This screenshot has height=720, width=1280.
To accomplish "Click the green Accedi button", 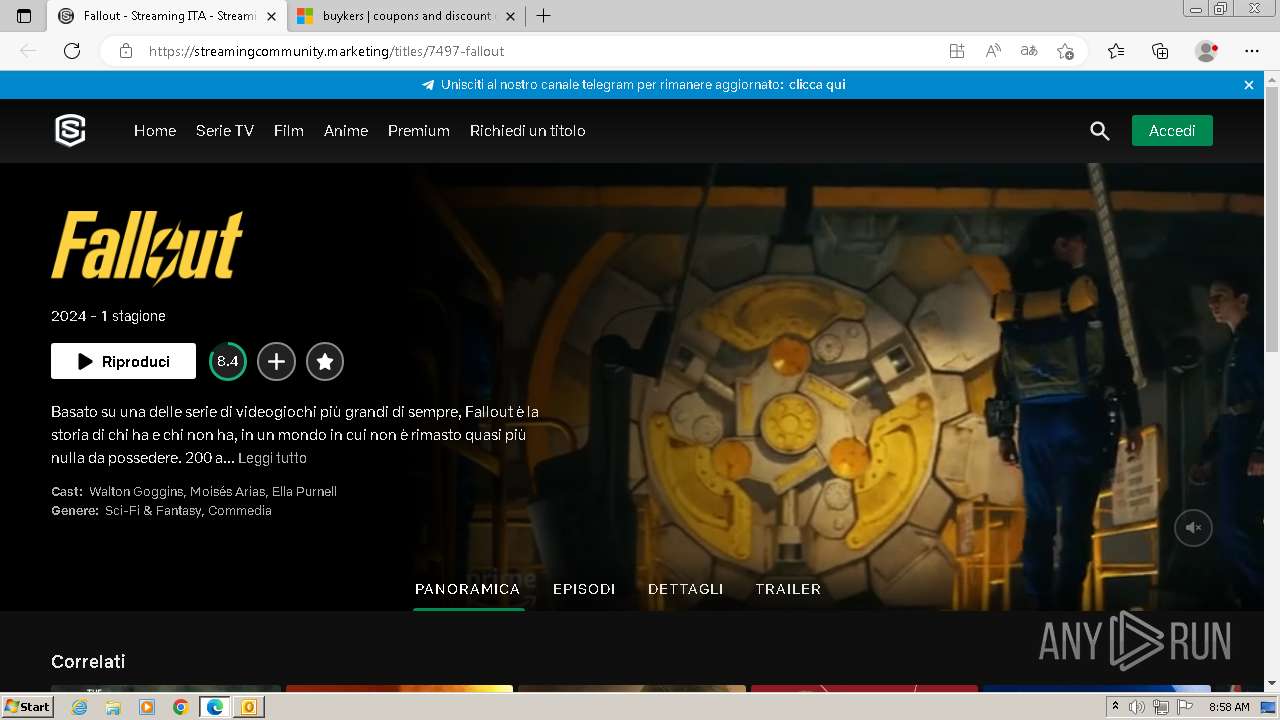I will (x=1172, y=131).
